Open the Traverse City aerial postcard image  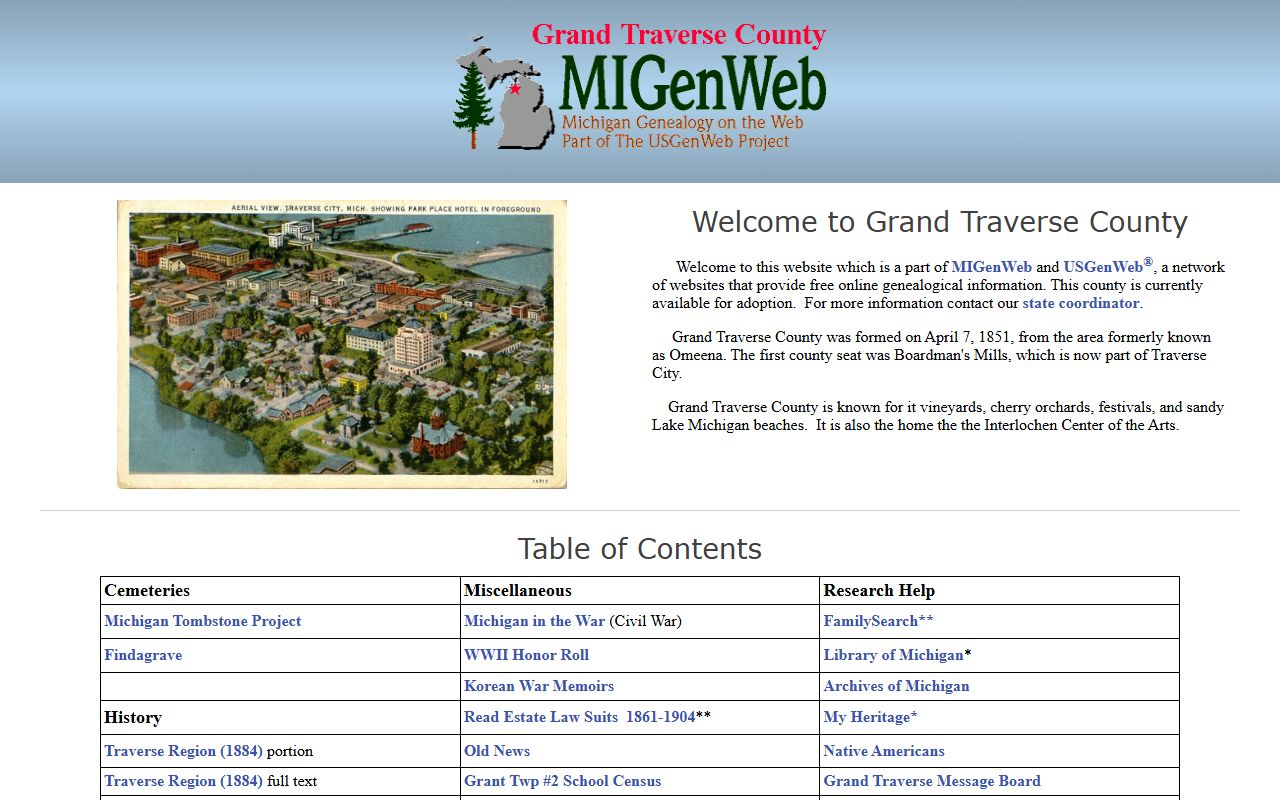click(x=342, y=344)
